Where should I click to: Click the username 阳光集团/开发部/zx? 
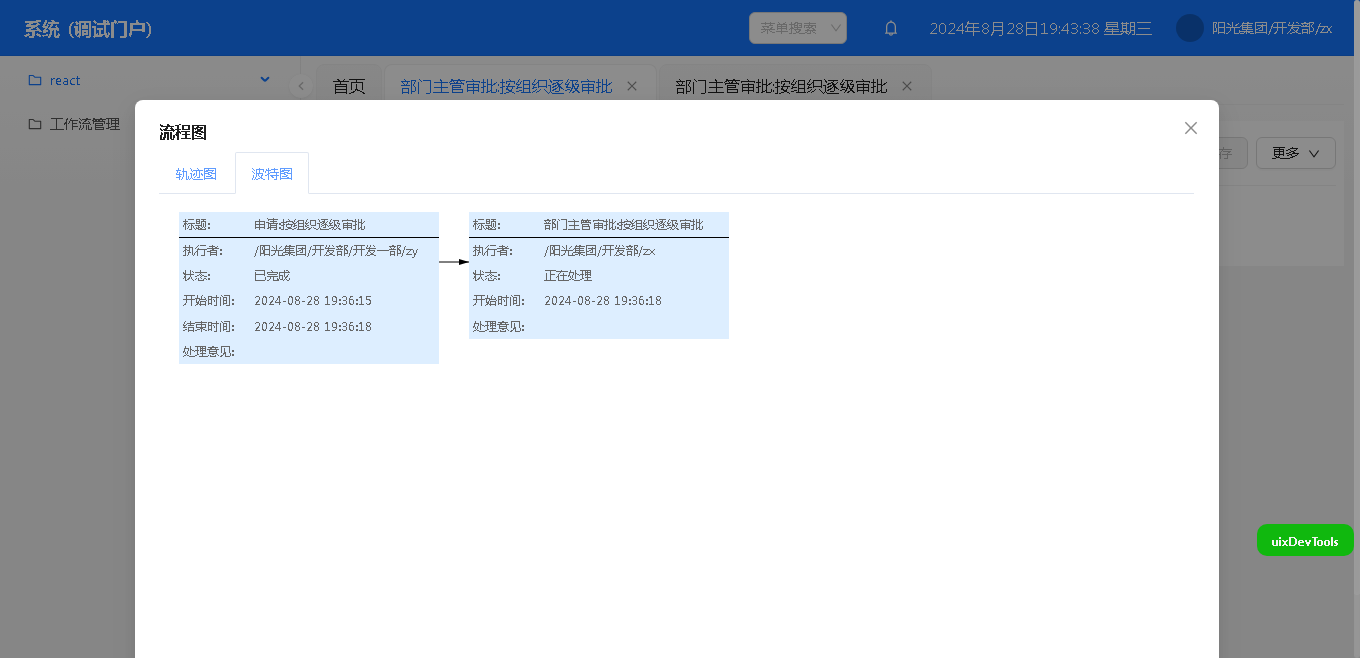1272,28
